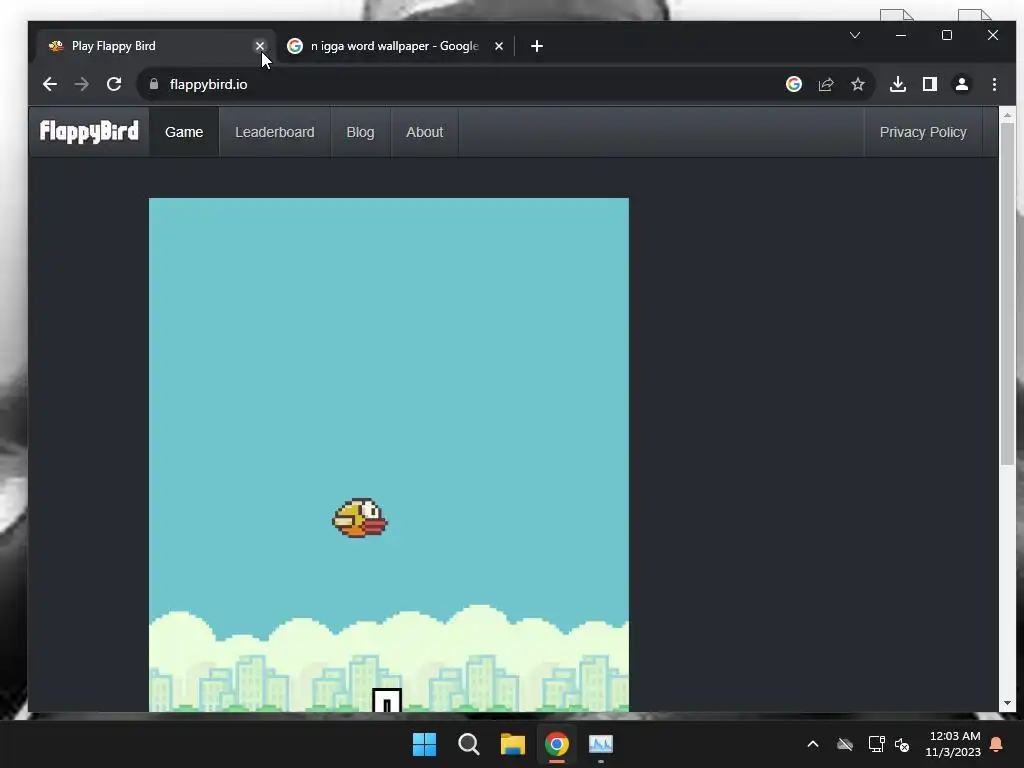Close the Chrome window

993,35
